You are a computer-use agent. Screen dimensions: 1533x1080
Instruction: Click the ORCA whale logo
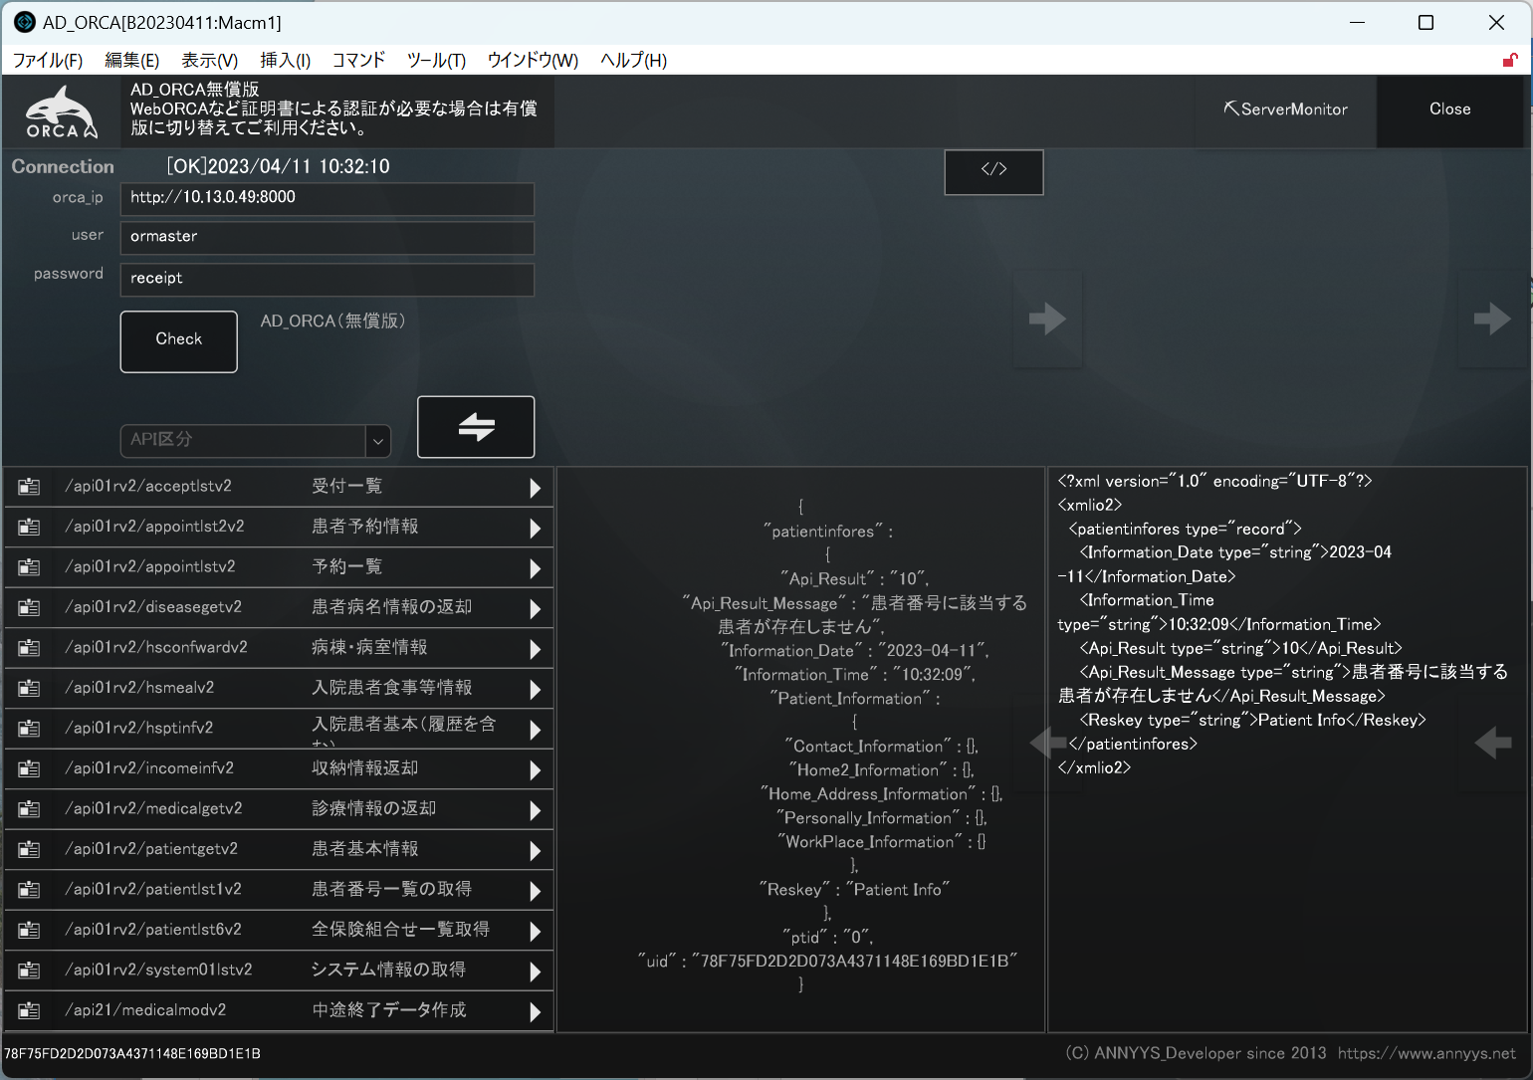click(61, 111)
